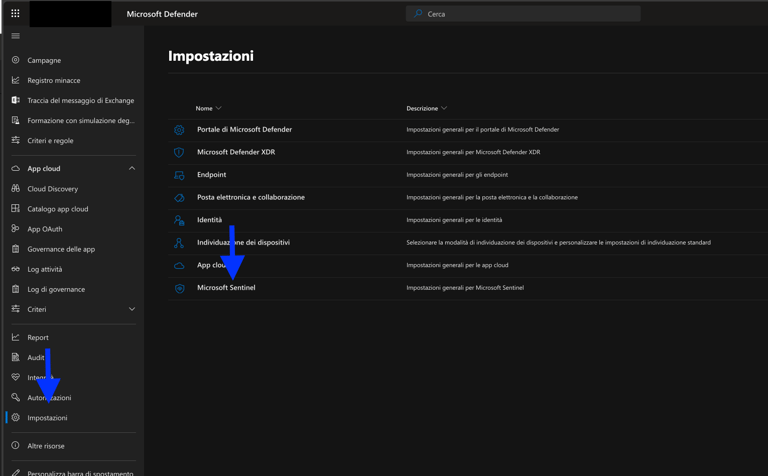Viewport: 768px width, 476px height.
Task: Open App OAuth in the sidebar
Action: (45, 229)
